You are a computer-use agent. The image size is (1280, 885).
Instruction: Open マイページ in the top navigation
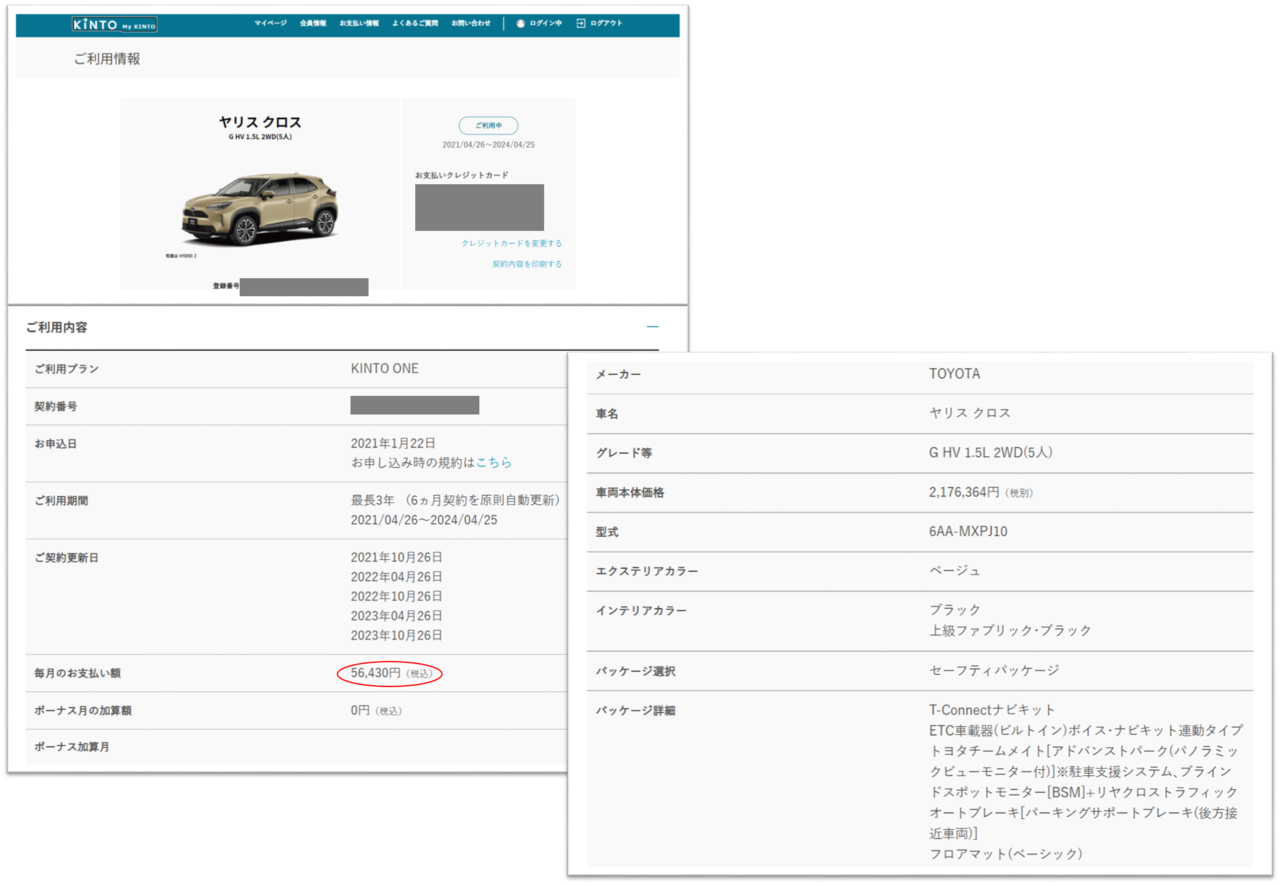point(270,23)
